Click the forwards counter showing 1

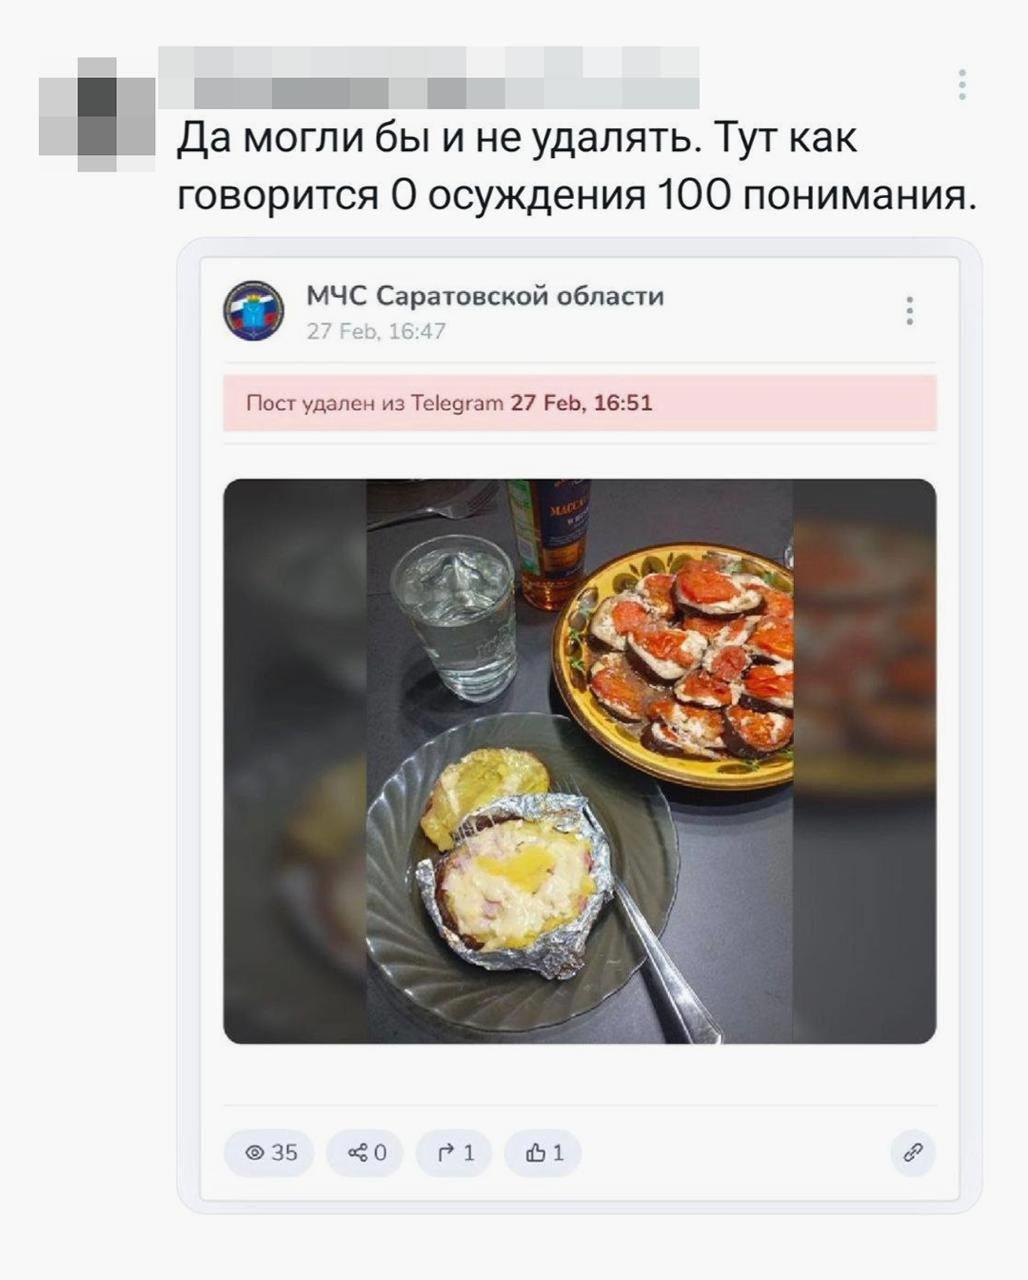455,1153
